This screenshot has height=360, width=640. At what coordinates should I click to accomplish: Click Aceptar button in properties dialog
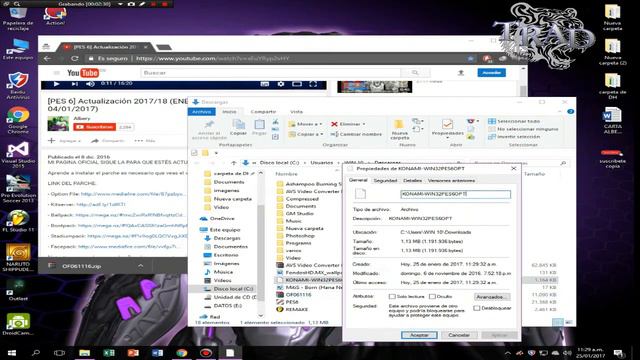coord(419,335)
